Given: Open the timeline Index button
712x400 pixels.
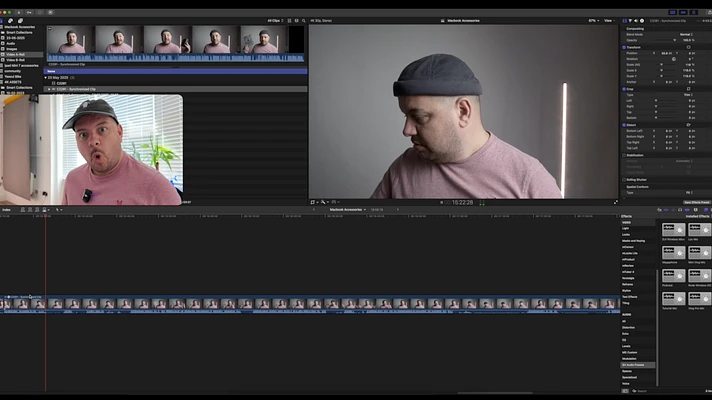Looking at the screenshot, I should coord(6,210).
